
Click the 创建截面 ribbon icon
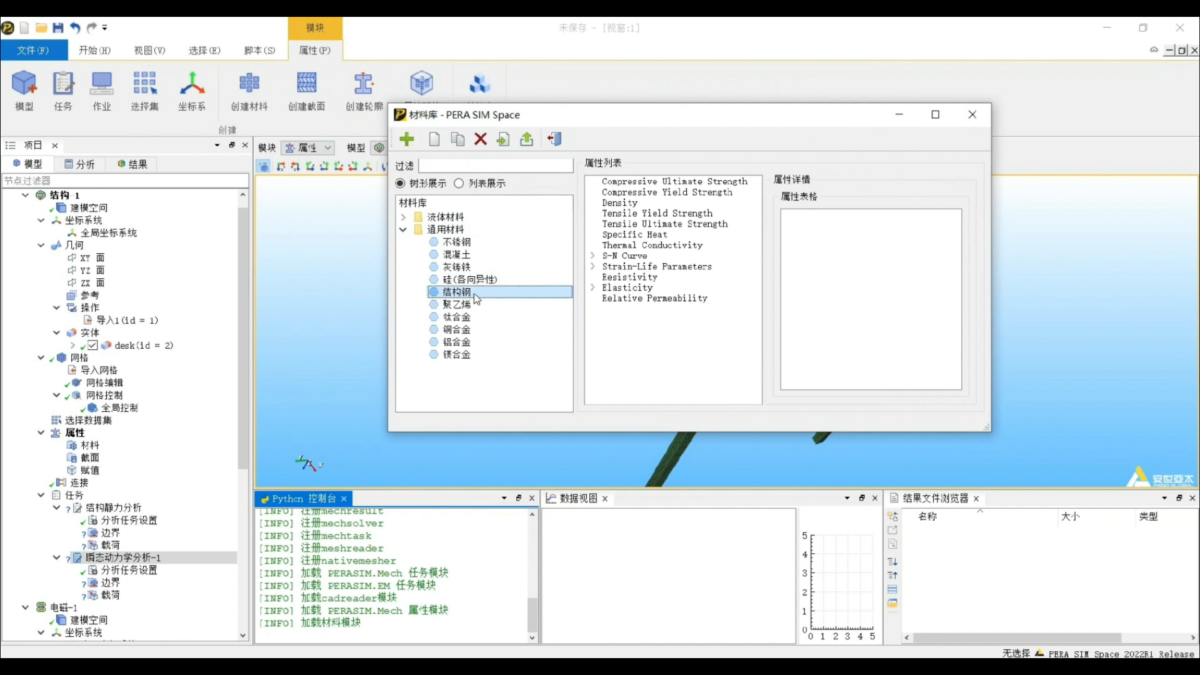coord(307,84)
